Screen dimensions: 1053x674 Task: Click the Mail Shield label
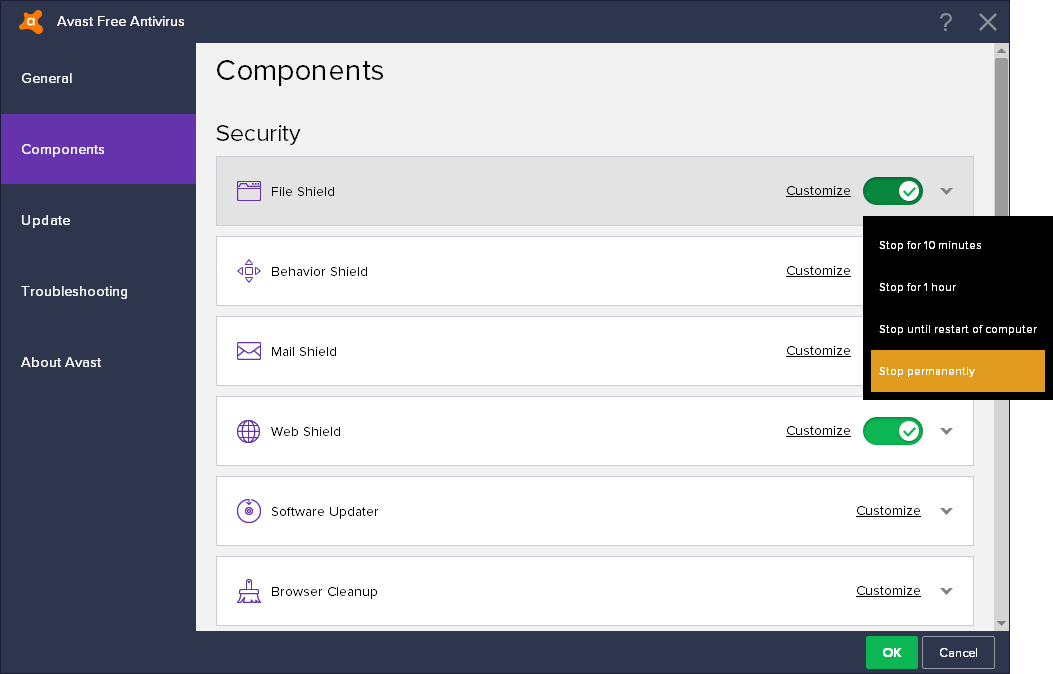304,351
